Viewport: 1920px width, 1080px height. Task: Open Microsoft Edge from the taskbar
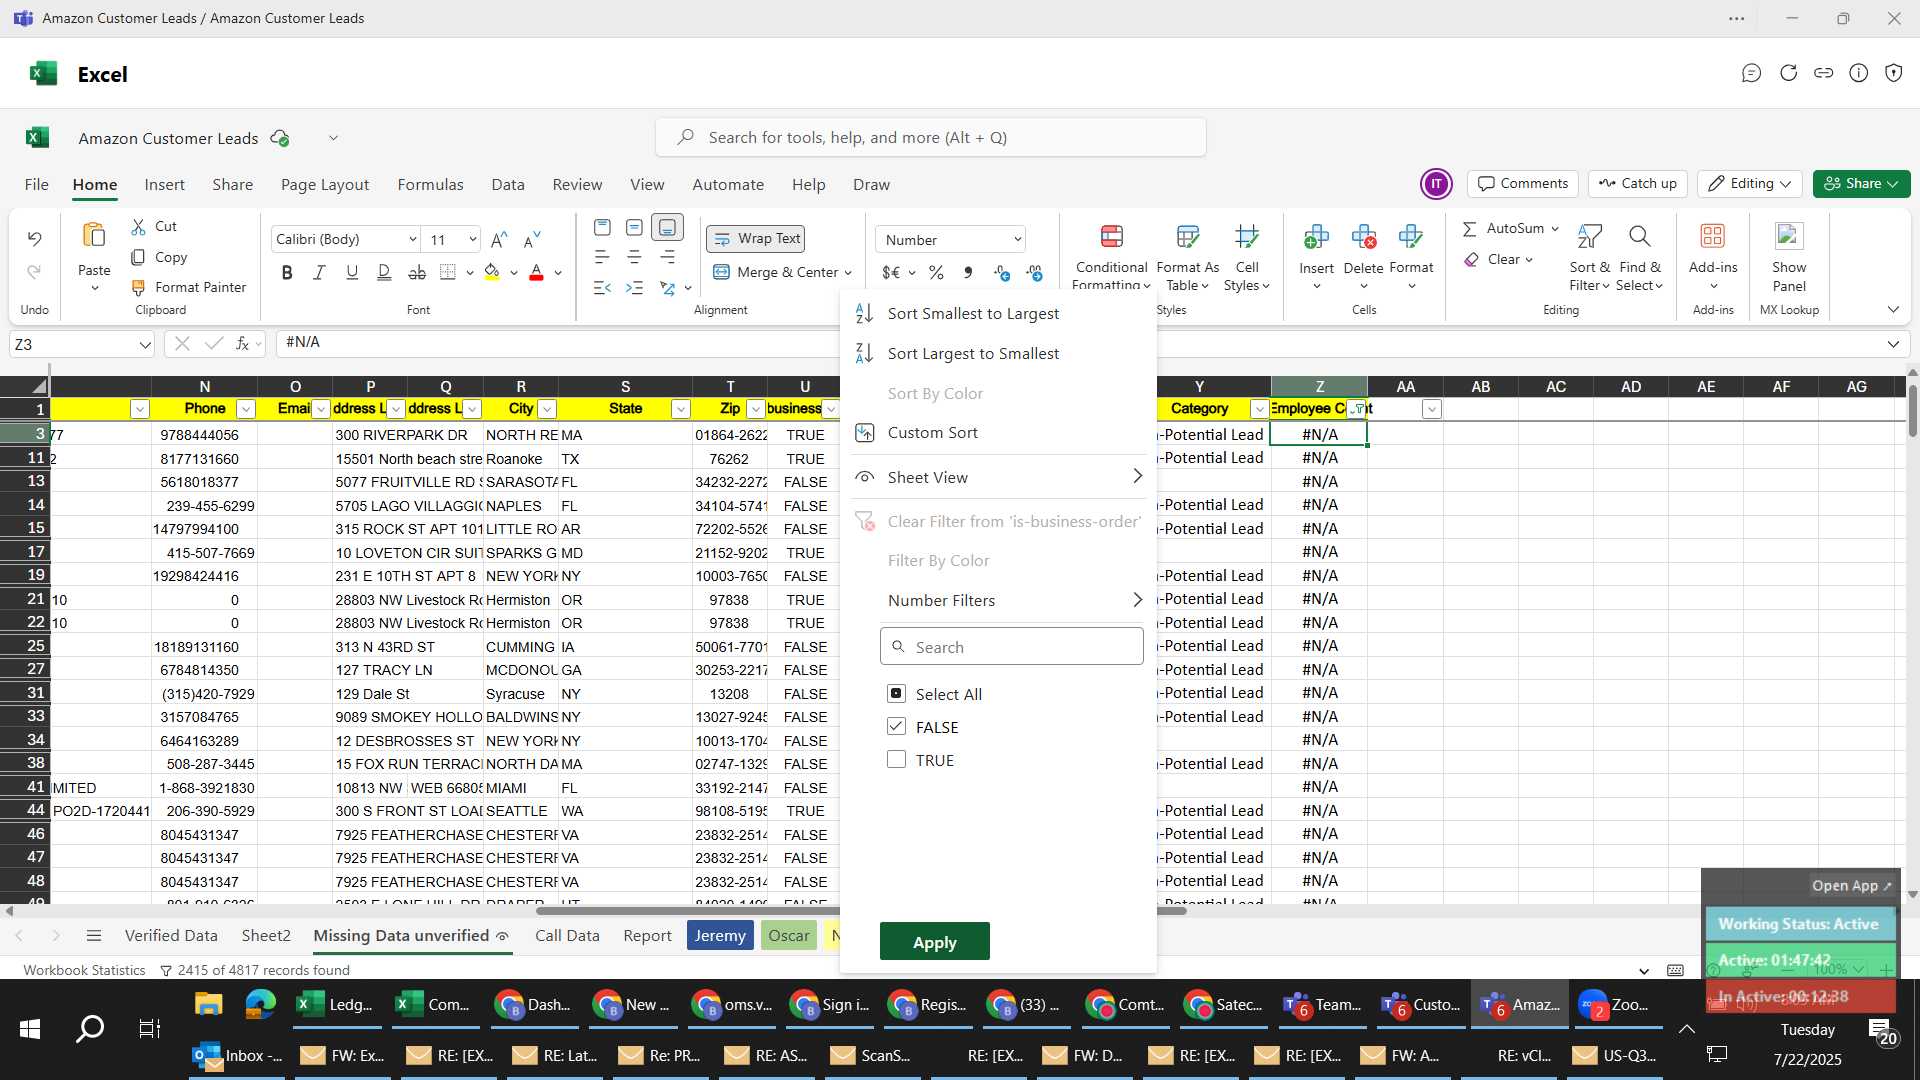click(260, 1004)
